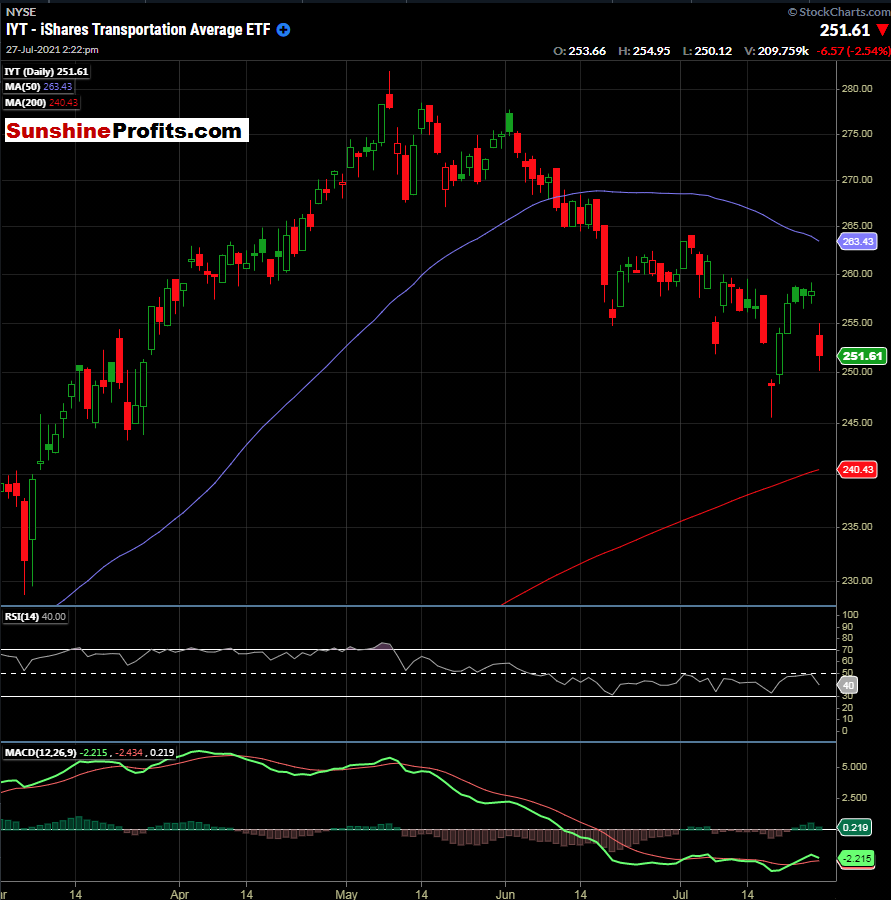Click the change value -6.57 (-2.54%)
Viewport: 893px width, 900px height.
[853, 51]
